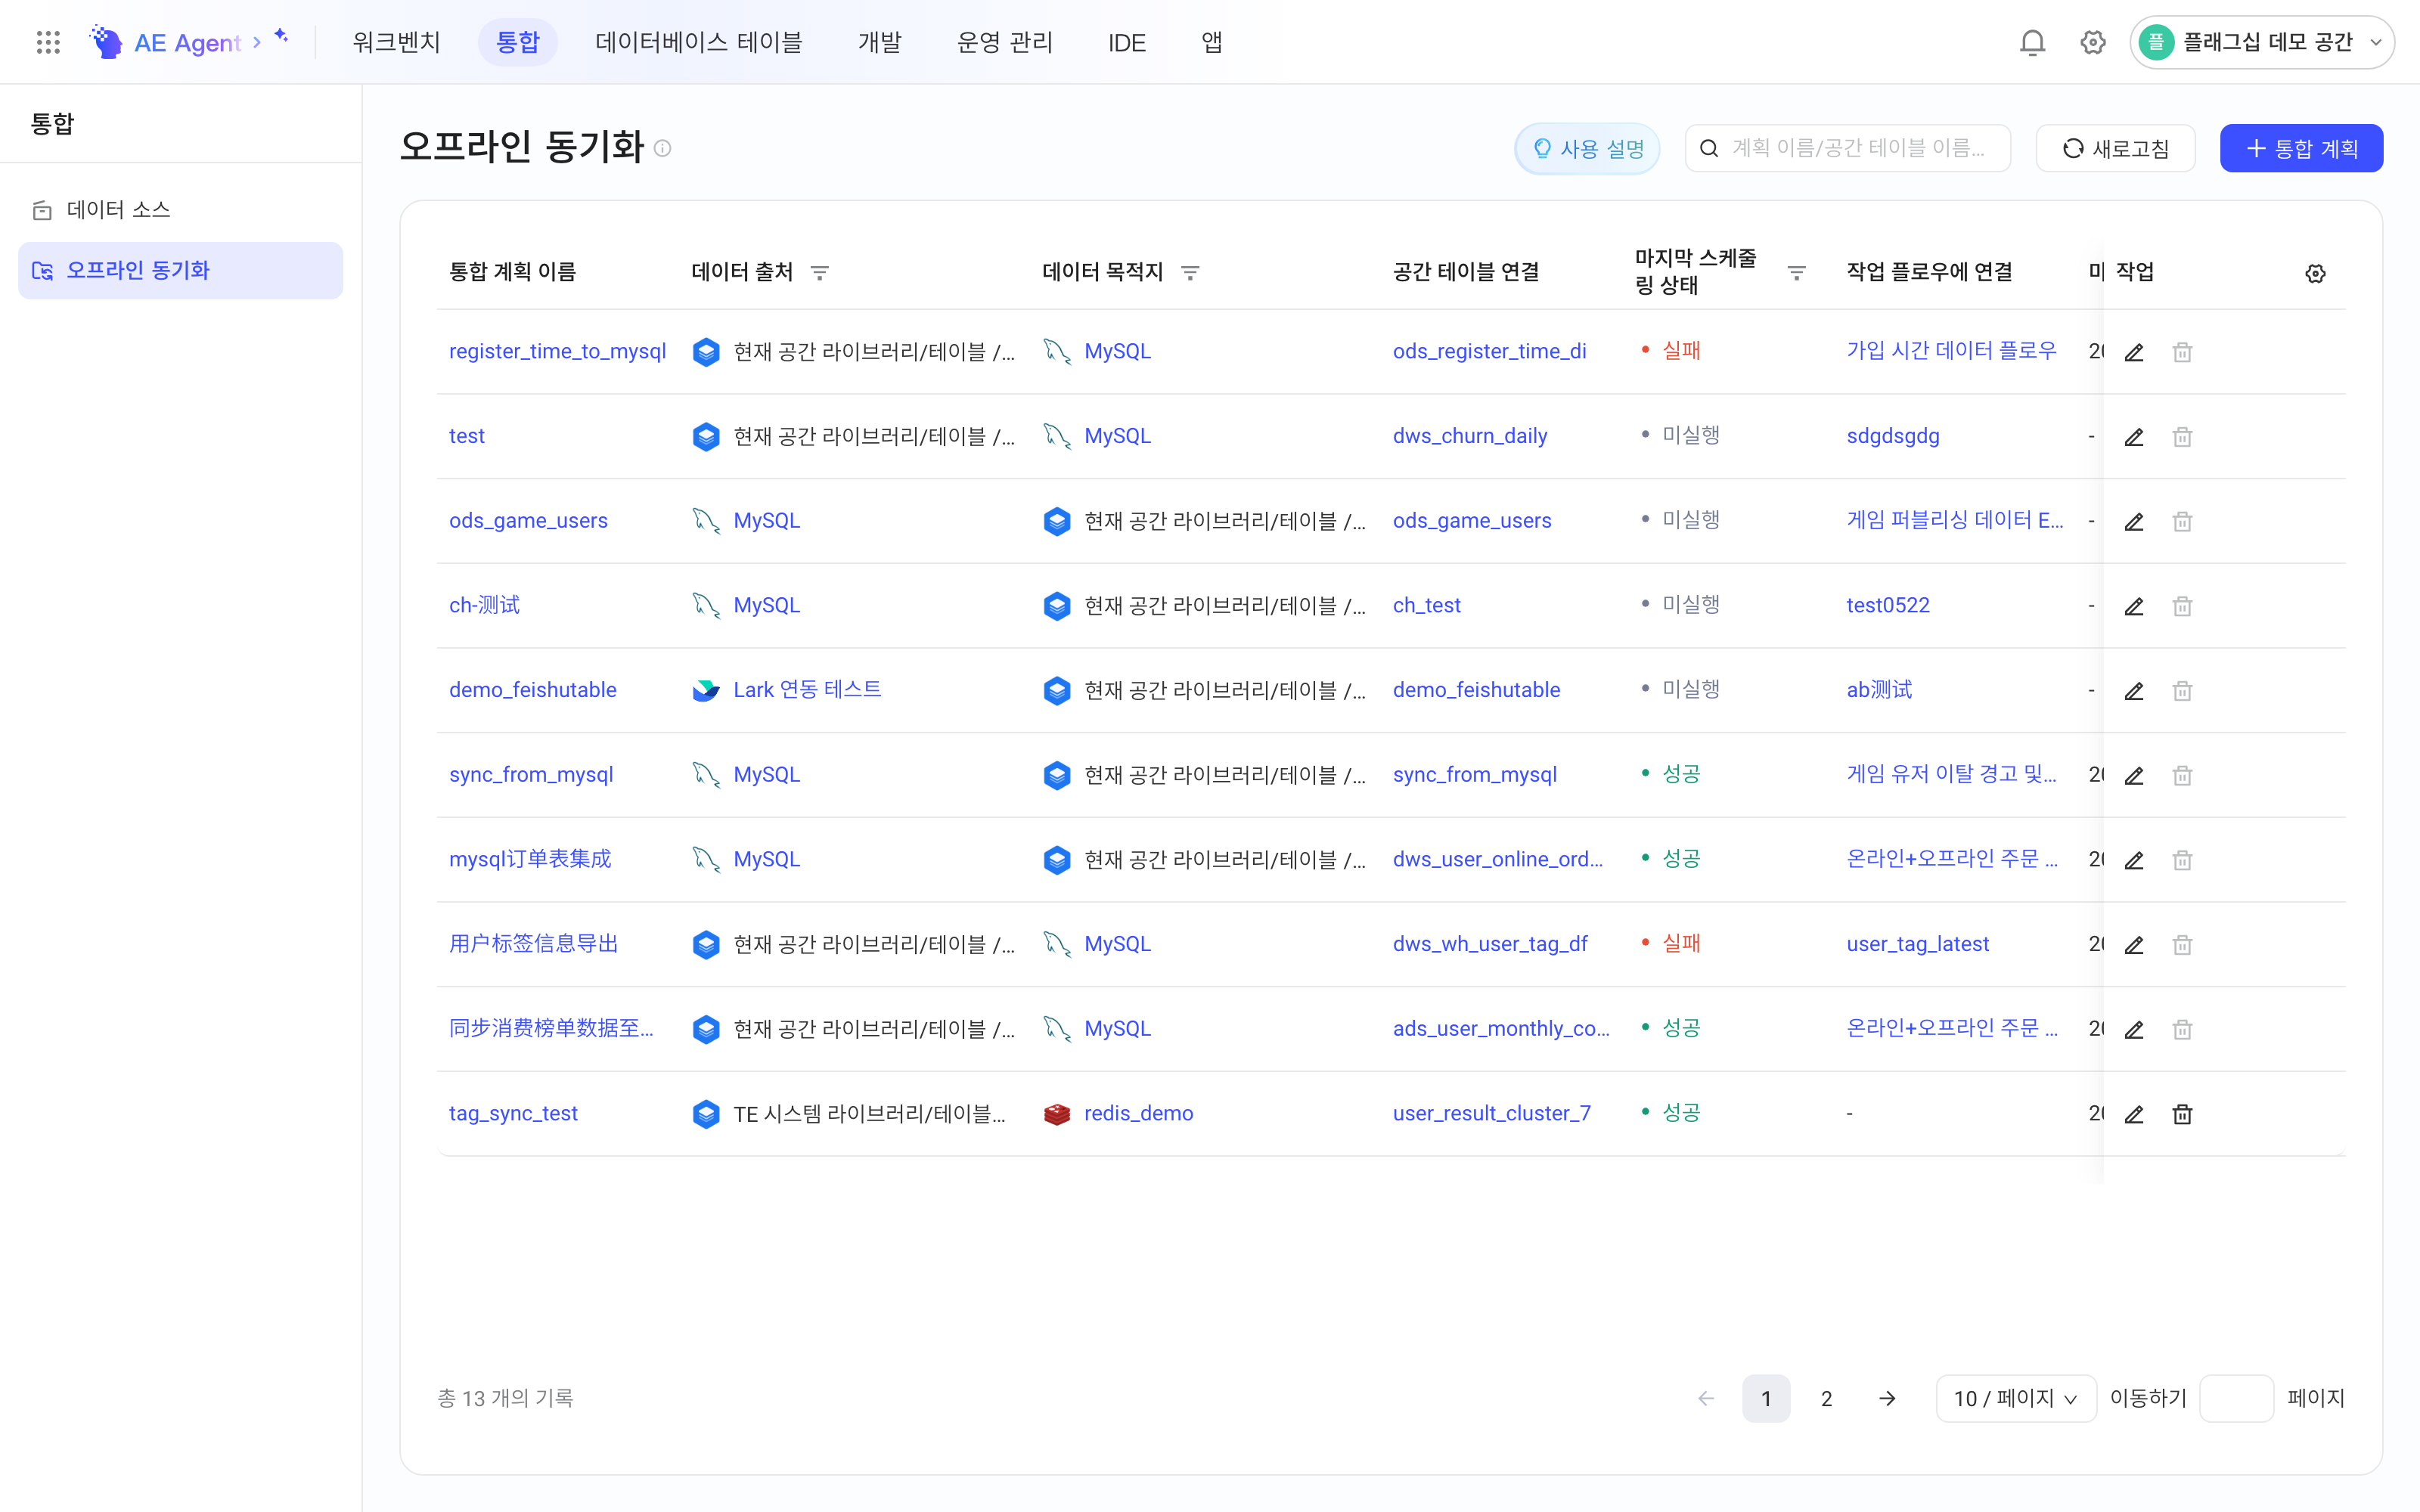Click the AE Agent sparkle icon
The height and width of the screenshot is (1512, 2420).
281,36
